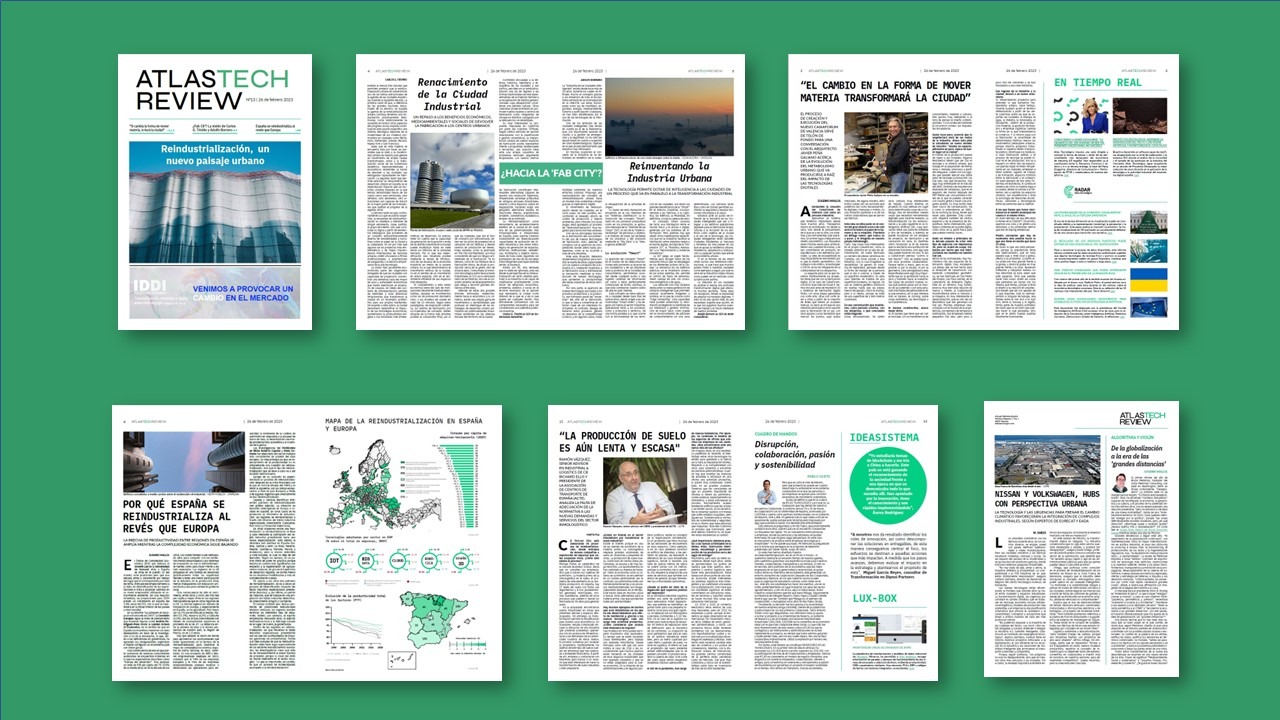The width and height of the screenshot is (1280, 720).
Task: Click the question-mark graphics beside the presenter photo
Action: [x=1062, y=116]
